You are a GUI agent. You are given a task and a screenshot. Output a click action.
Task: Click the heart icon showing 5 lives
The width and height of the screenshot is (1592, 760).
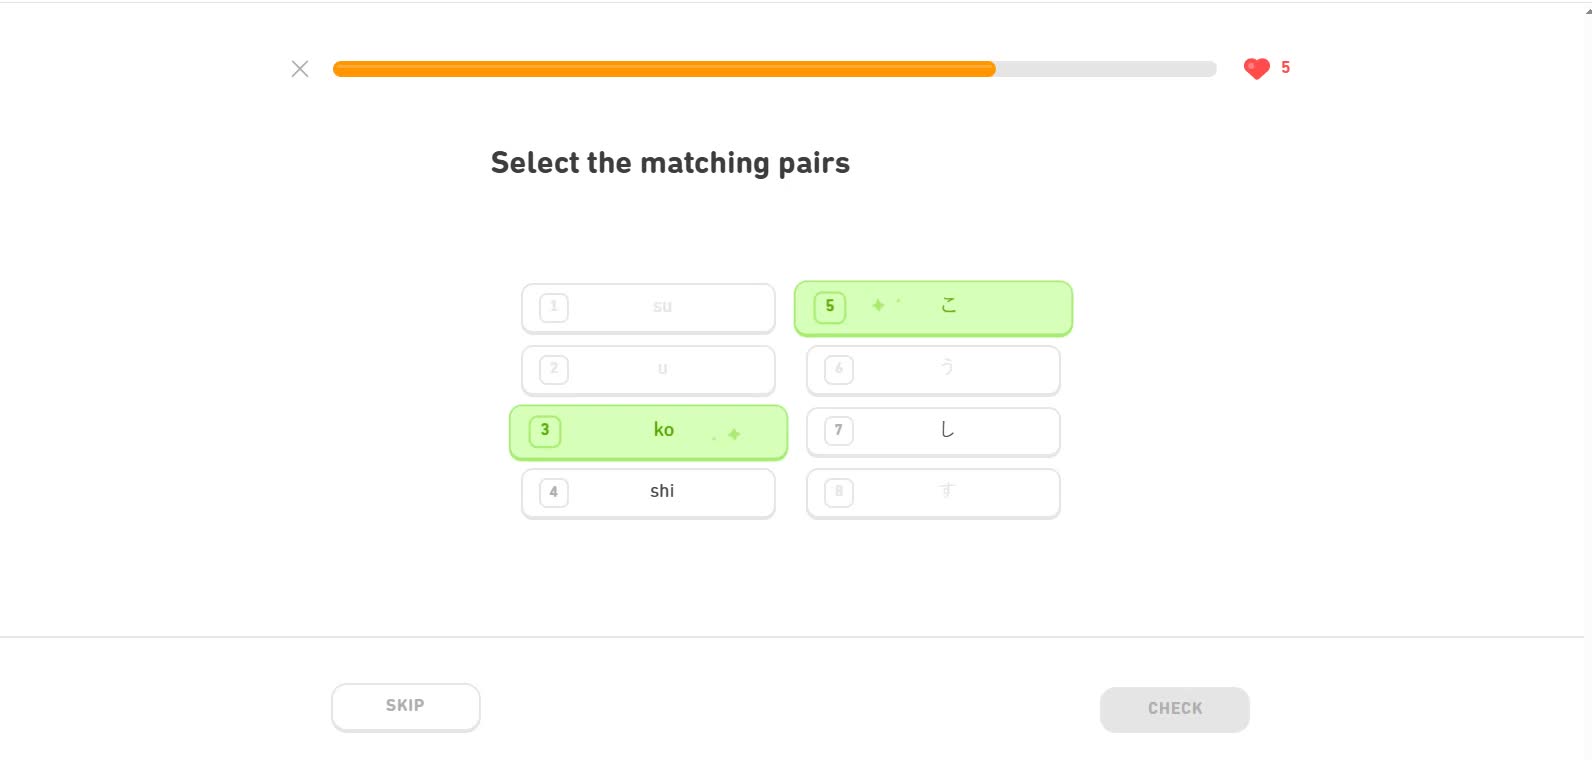tap(1255, 68)
